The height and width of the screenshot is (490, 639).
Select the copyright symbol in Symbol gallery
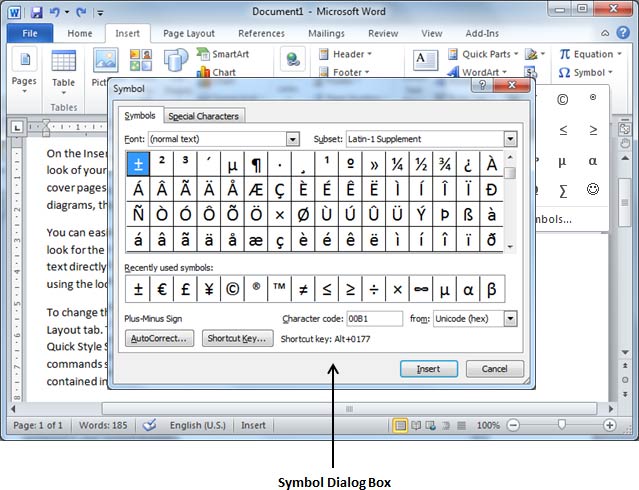pyautogui.click(x=562, y=99)
